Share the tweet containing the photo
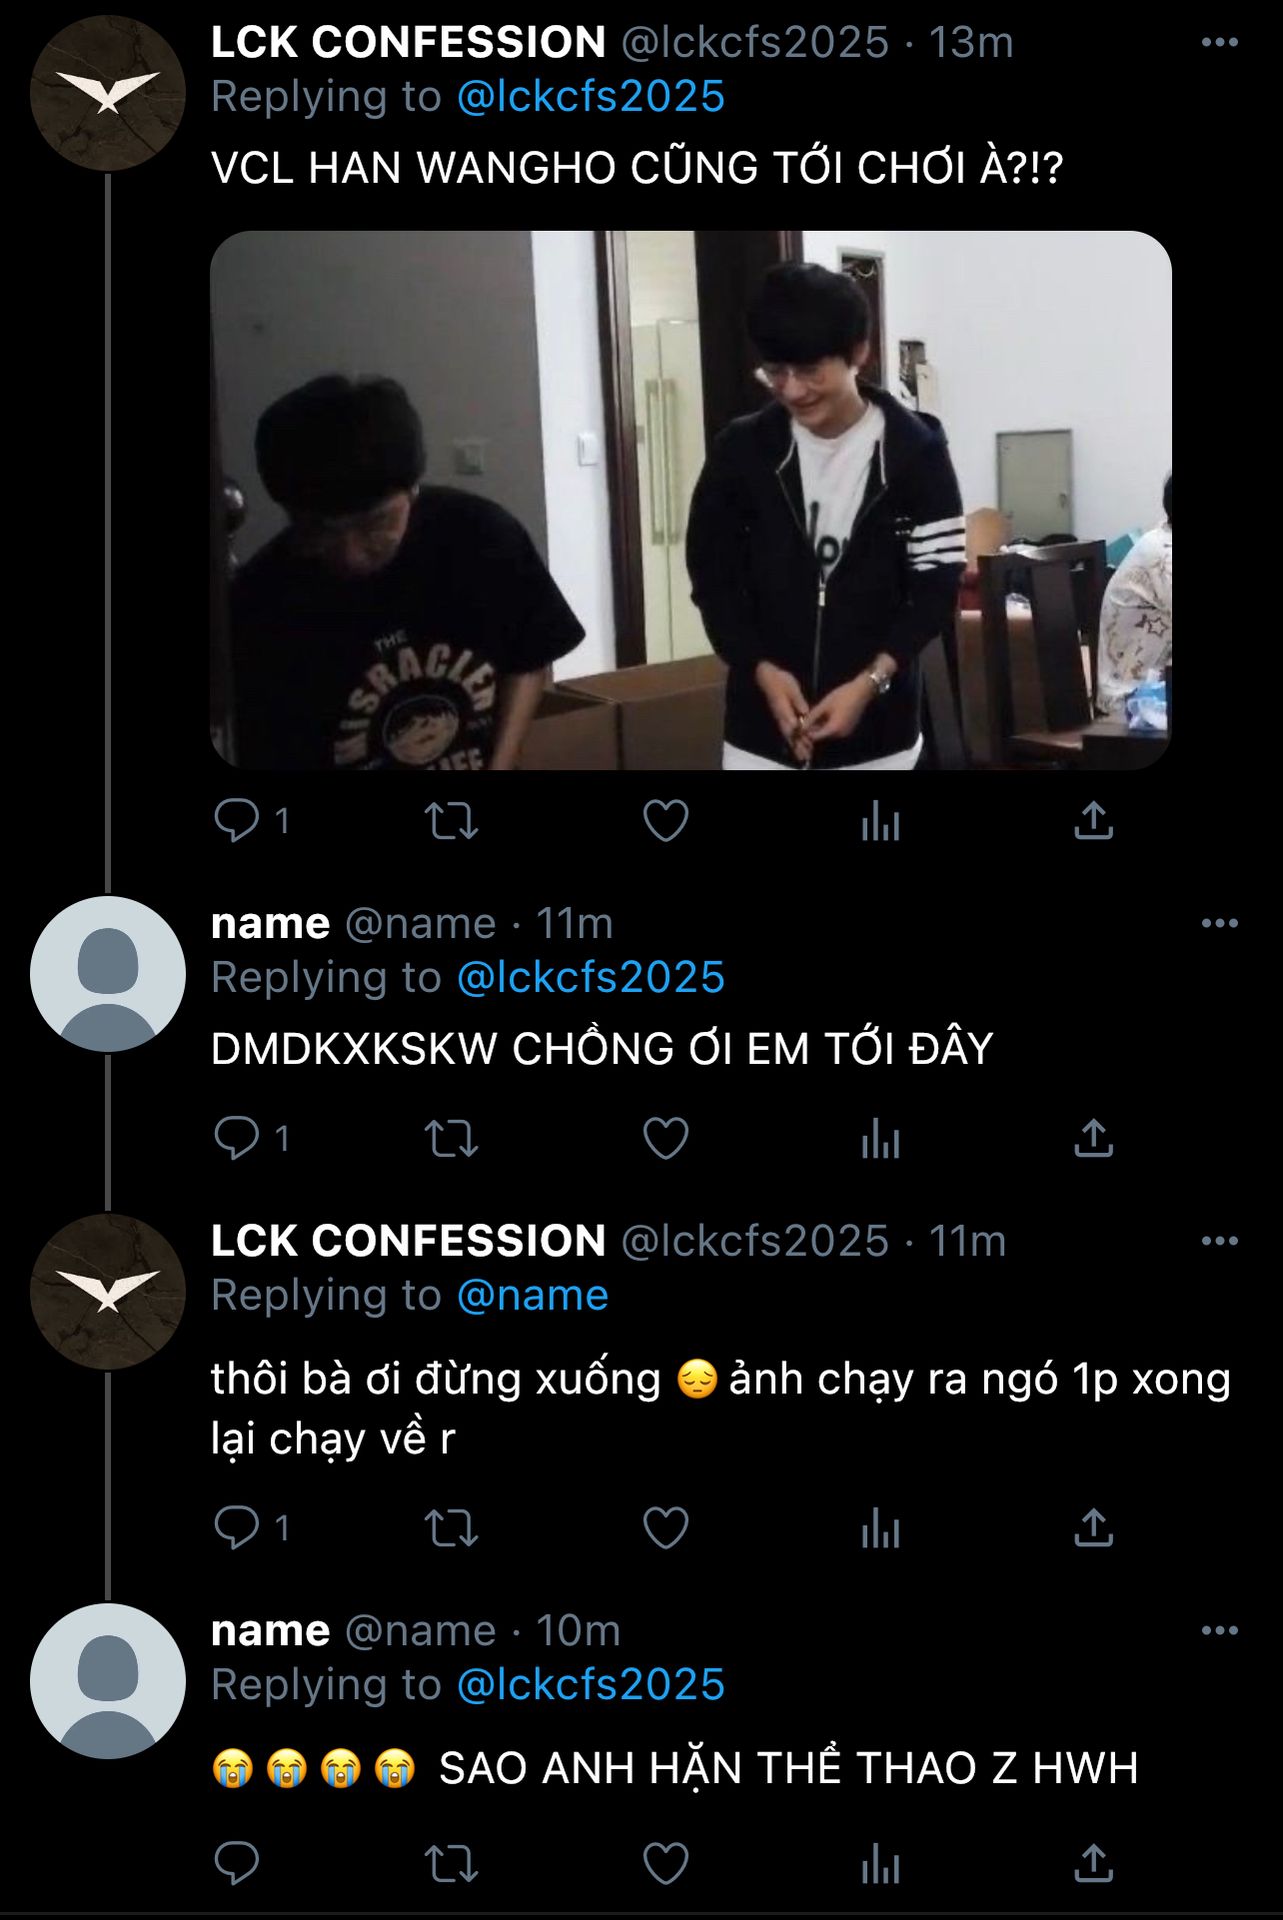Image resolution: width=1283 pixels, height=1920 pixels. [x=1093, y=821]
